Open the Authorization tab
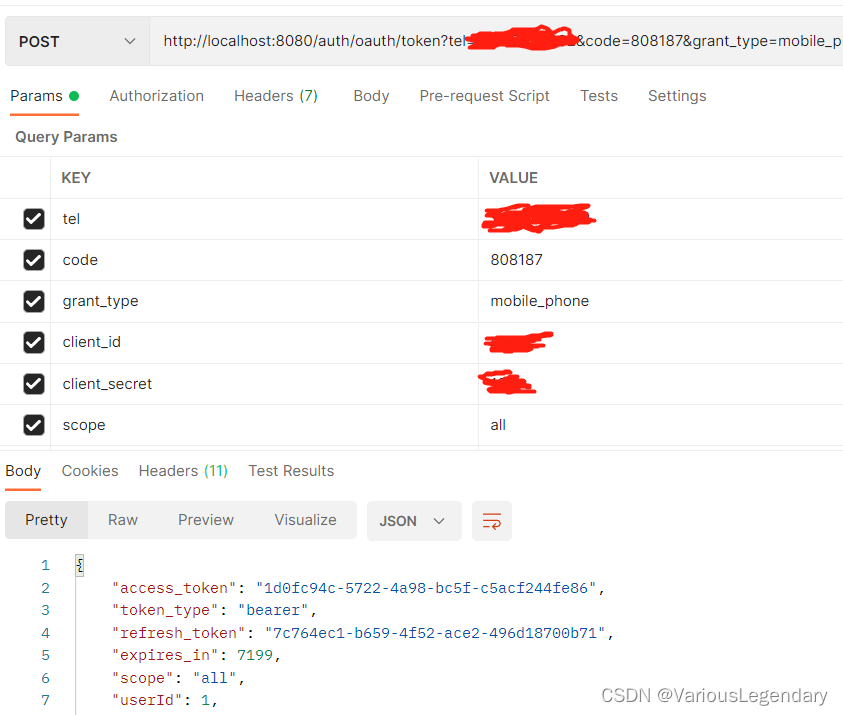843x715 pixels. (156, 96)
